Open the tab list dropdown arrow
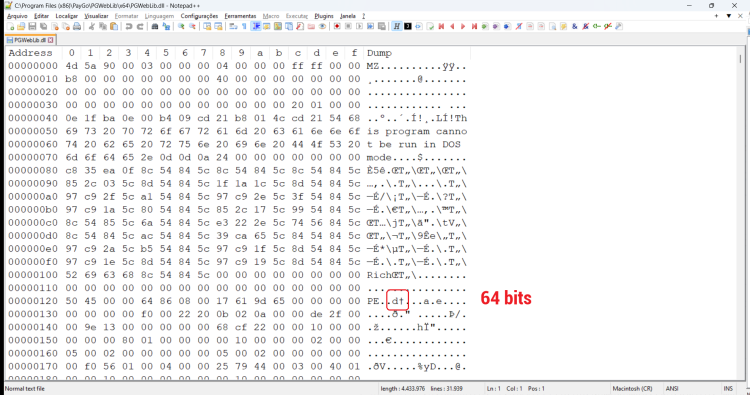The width and height of the screenshot is (750, 395). pos(728,16)
